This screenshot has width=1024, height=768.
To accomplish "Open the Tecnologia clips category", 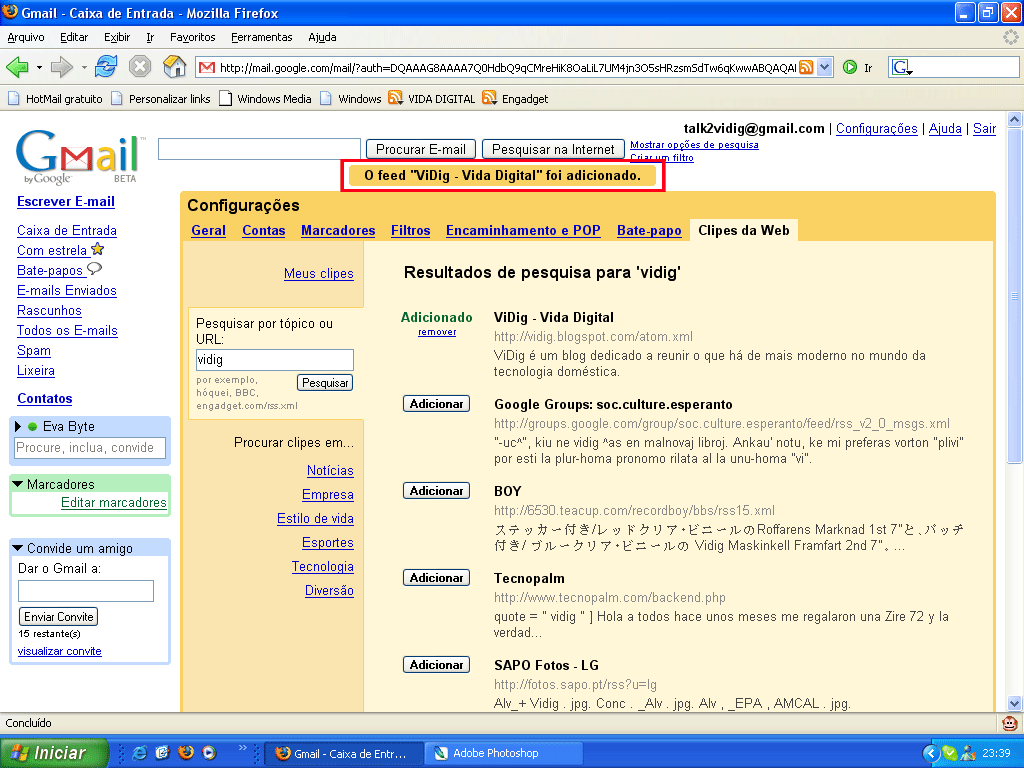I will click(x=323, y=567).
